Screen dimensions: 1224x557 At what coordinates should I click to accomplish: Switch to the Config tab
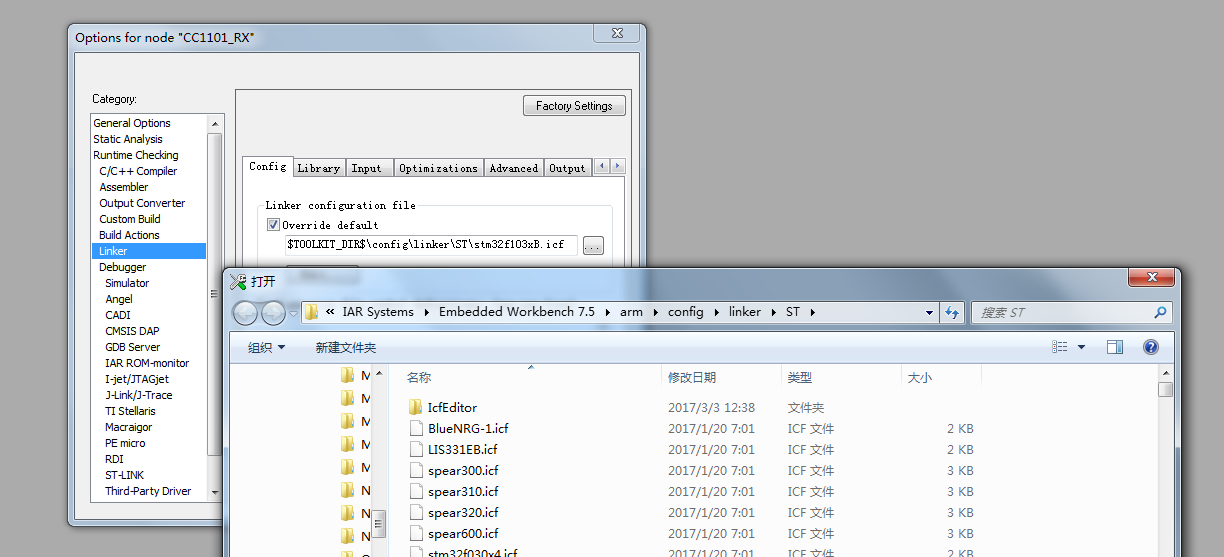point(268,166)
